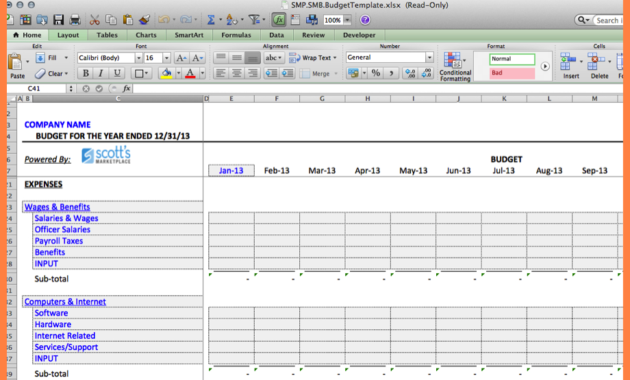Screen dimensions: 630x380
Task: Align text right horizontally
Action: click(253, 73)
